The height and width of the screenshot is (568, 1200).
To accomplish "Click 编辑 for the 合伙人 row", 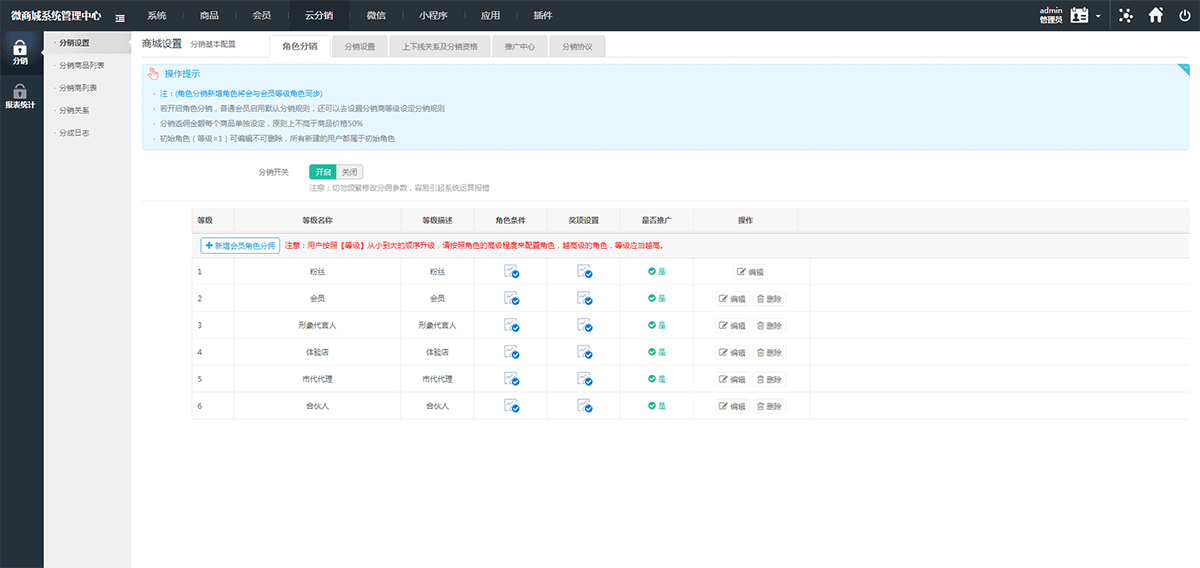I will [732, 406].
